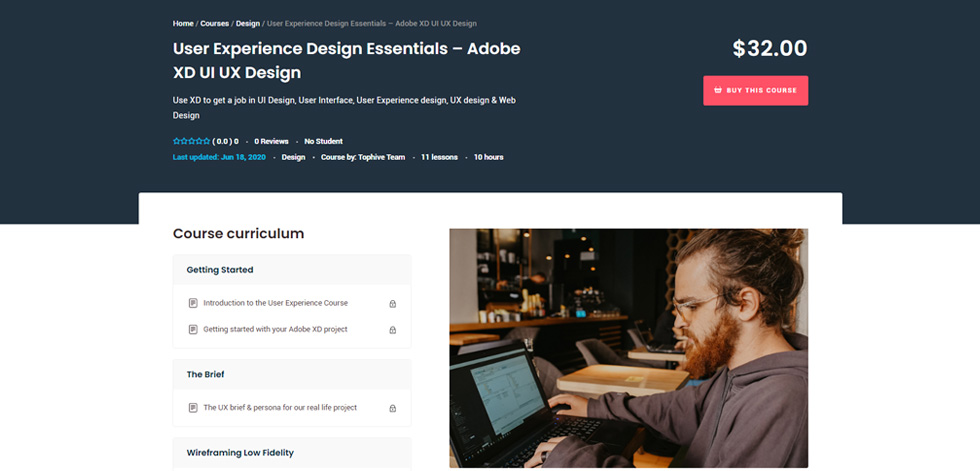Click the course title heading

[347, 61]
